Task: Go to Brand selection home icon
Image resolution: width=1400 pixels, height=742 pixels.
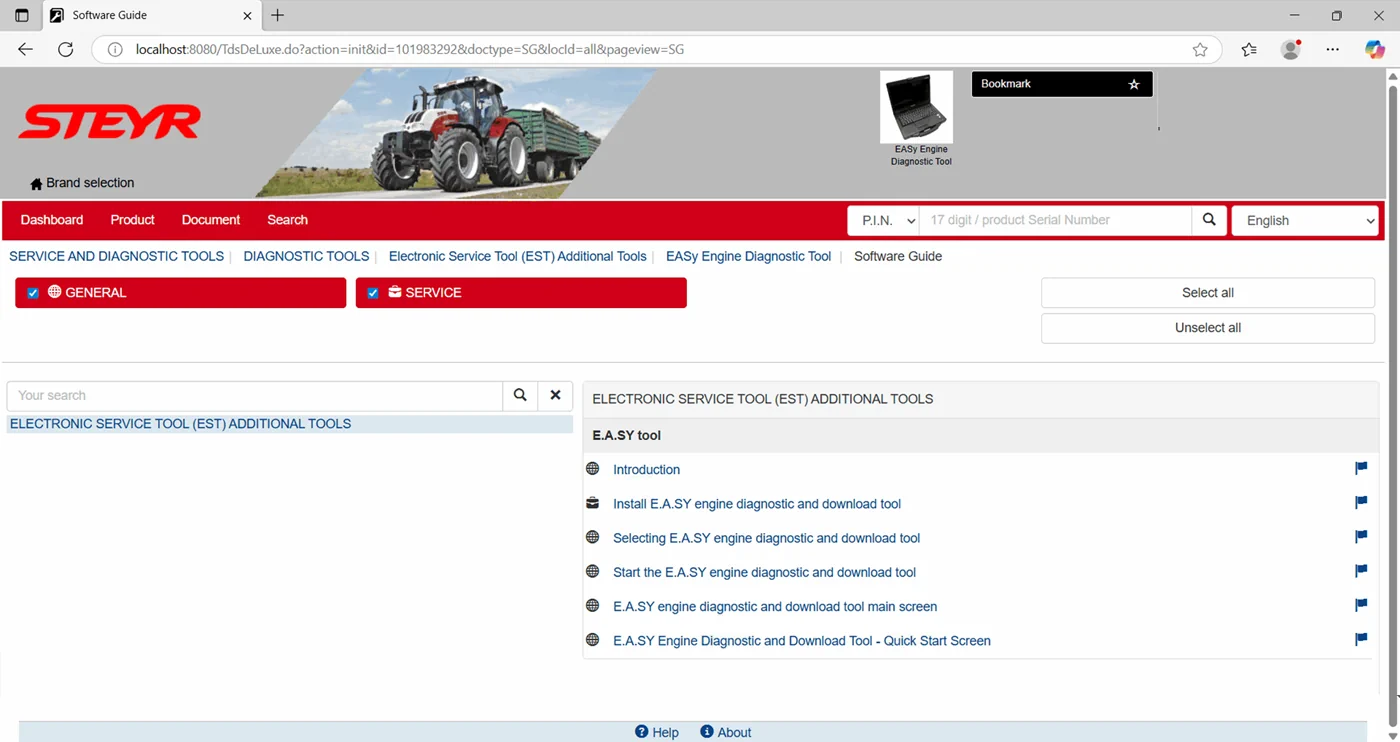Action: 36,184
